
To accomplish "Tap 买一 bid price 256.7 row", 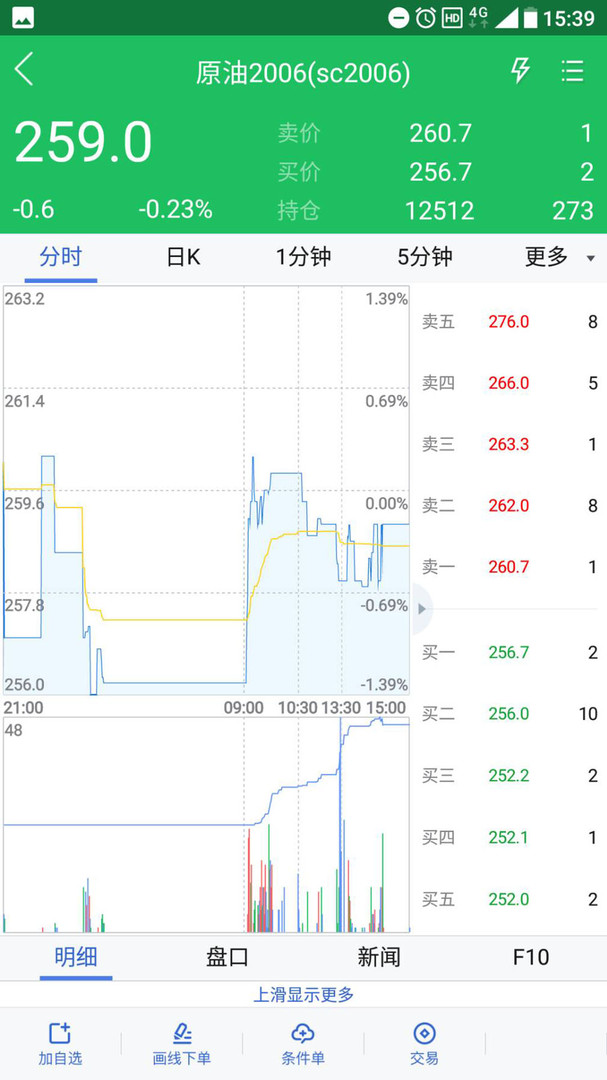I will [510, 652].
